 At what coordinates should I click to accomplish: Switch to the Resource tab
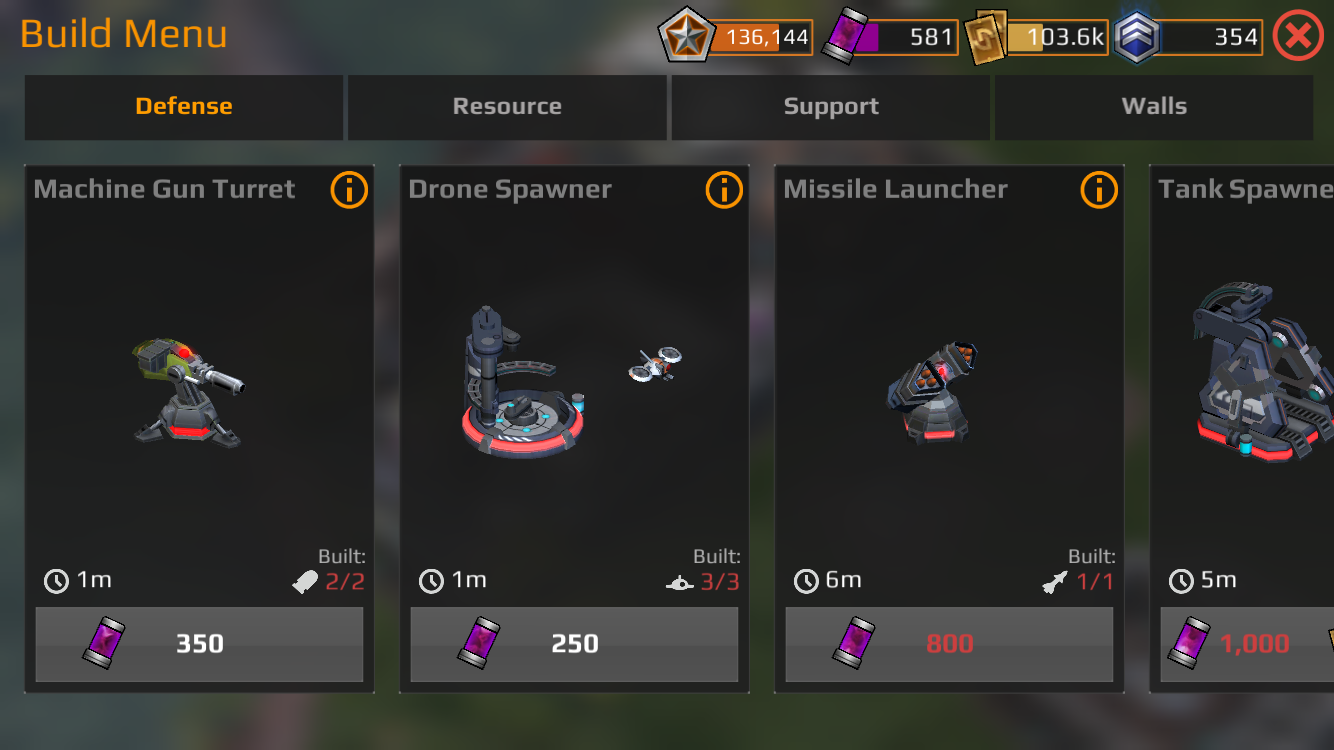(x=507, y=107)
